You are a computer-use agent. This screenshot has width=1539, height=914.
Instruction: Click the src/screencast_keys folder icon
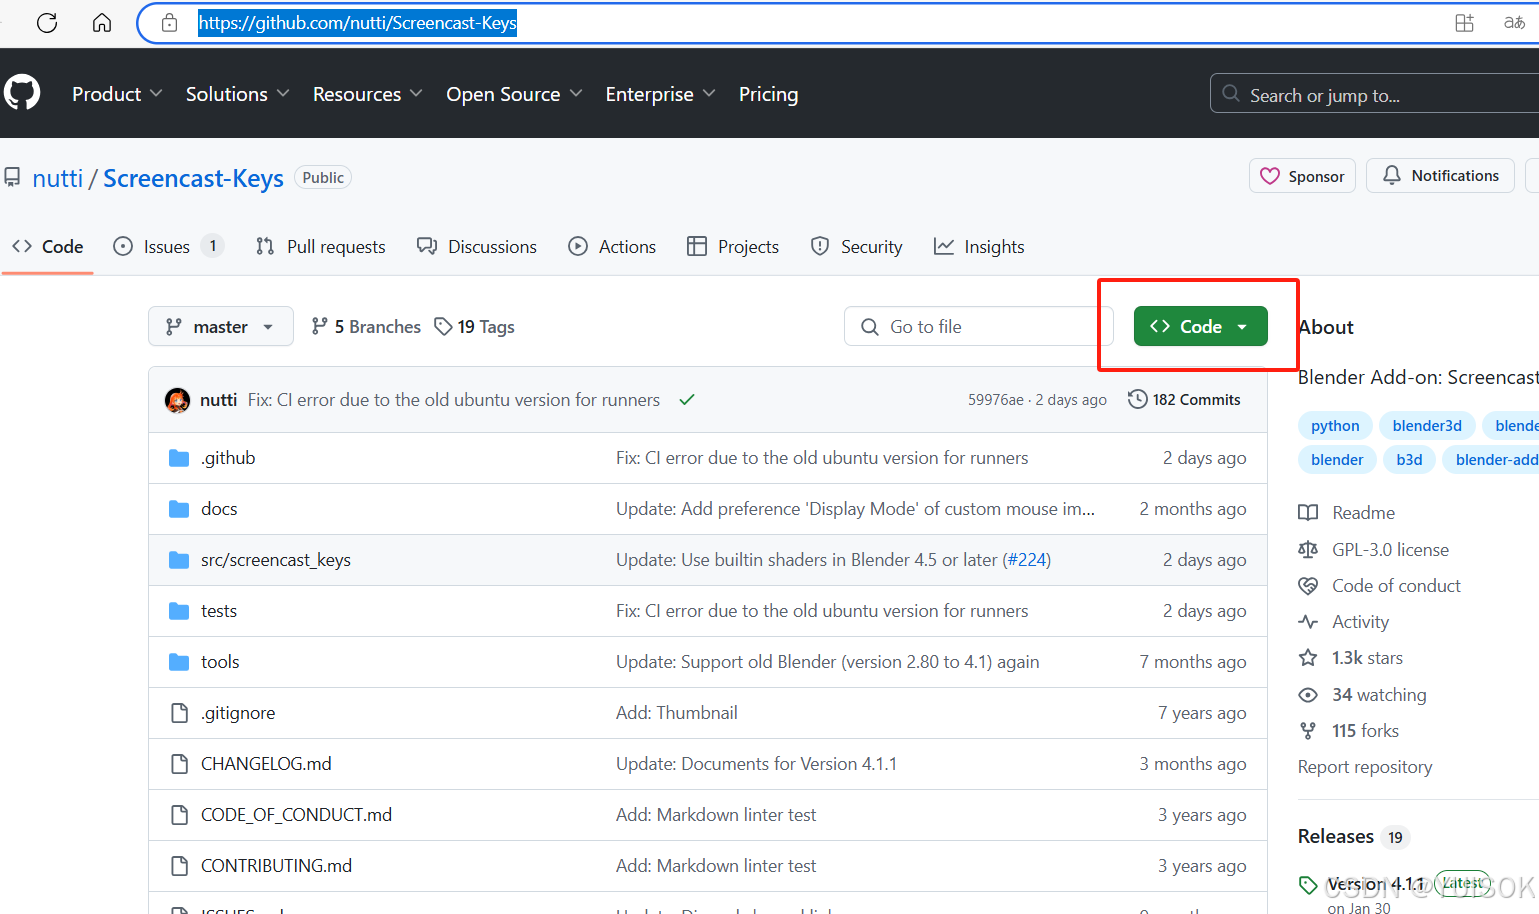(179, 560)
